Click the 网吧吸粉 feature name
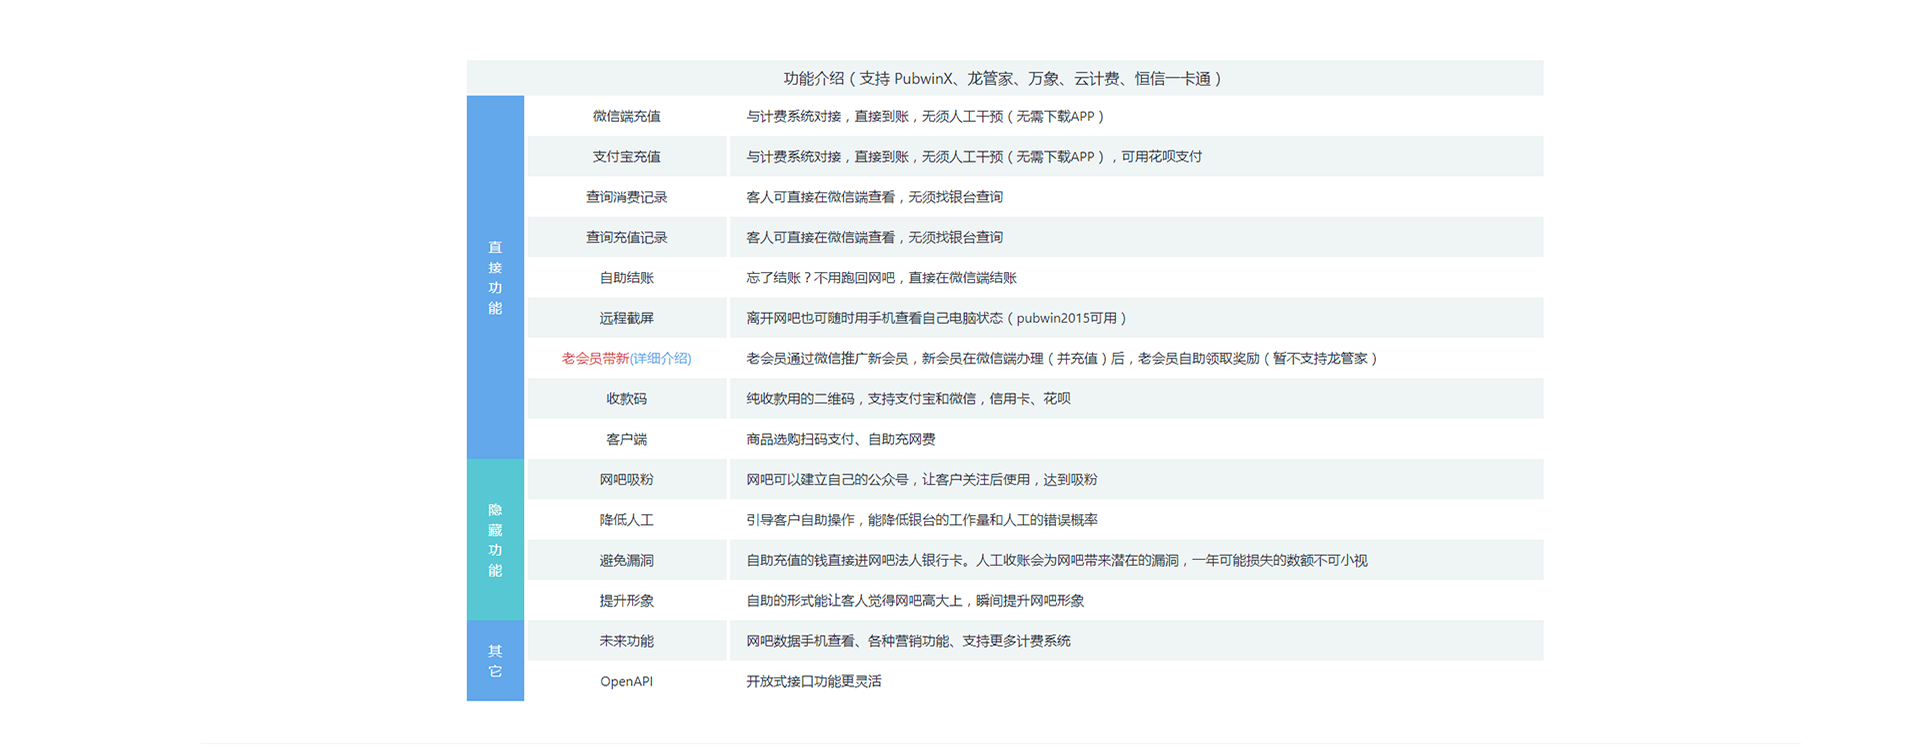 (627, 479)
